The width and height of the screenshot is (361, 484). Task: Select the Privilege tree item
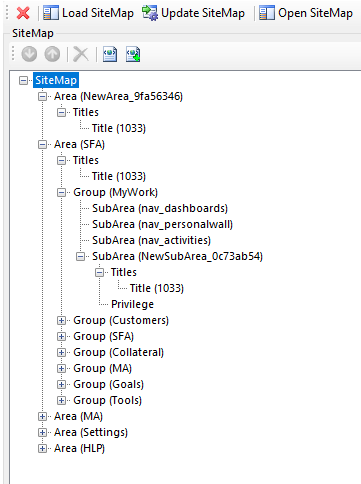pyautogui.click(x=132, y=304)
